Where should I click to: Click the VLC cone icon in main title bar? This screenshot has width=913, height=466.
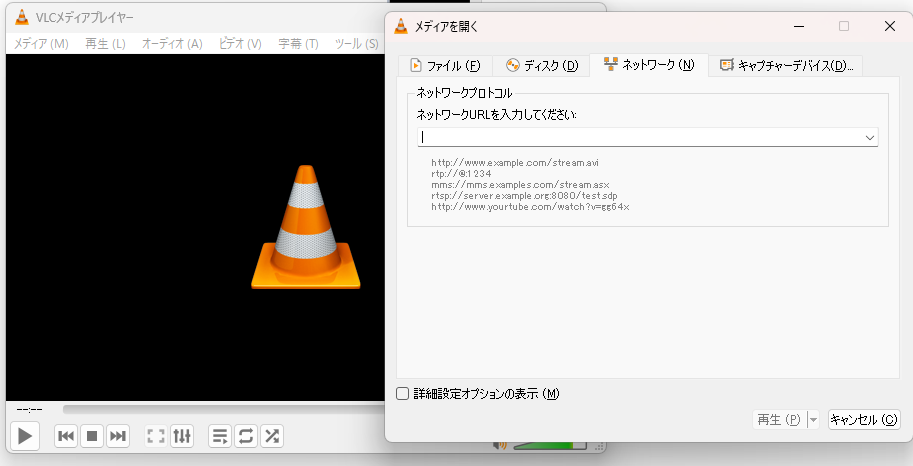[22, 17]
